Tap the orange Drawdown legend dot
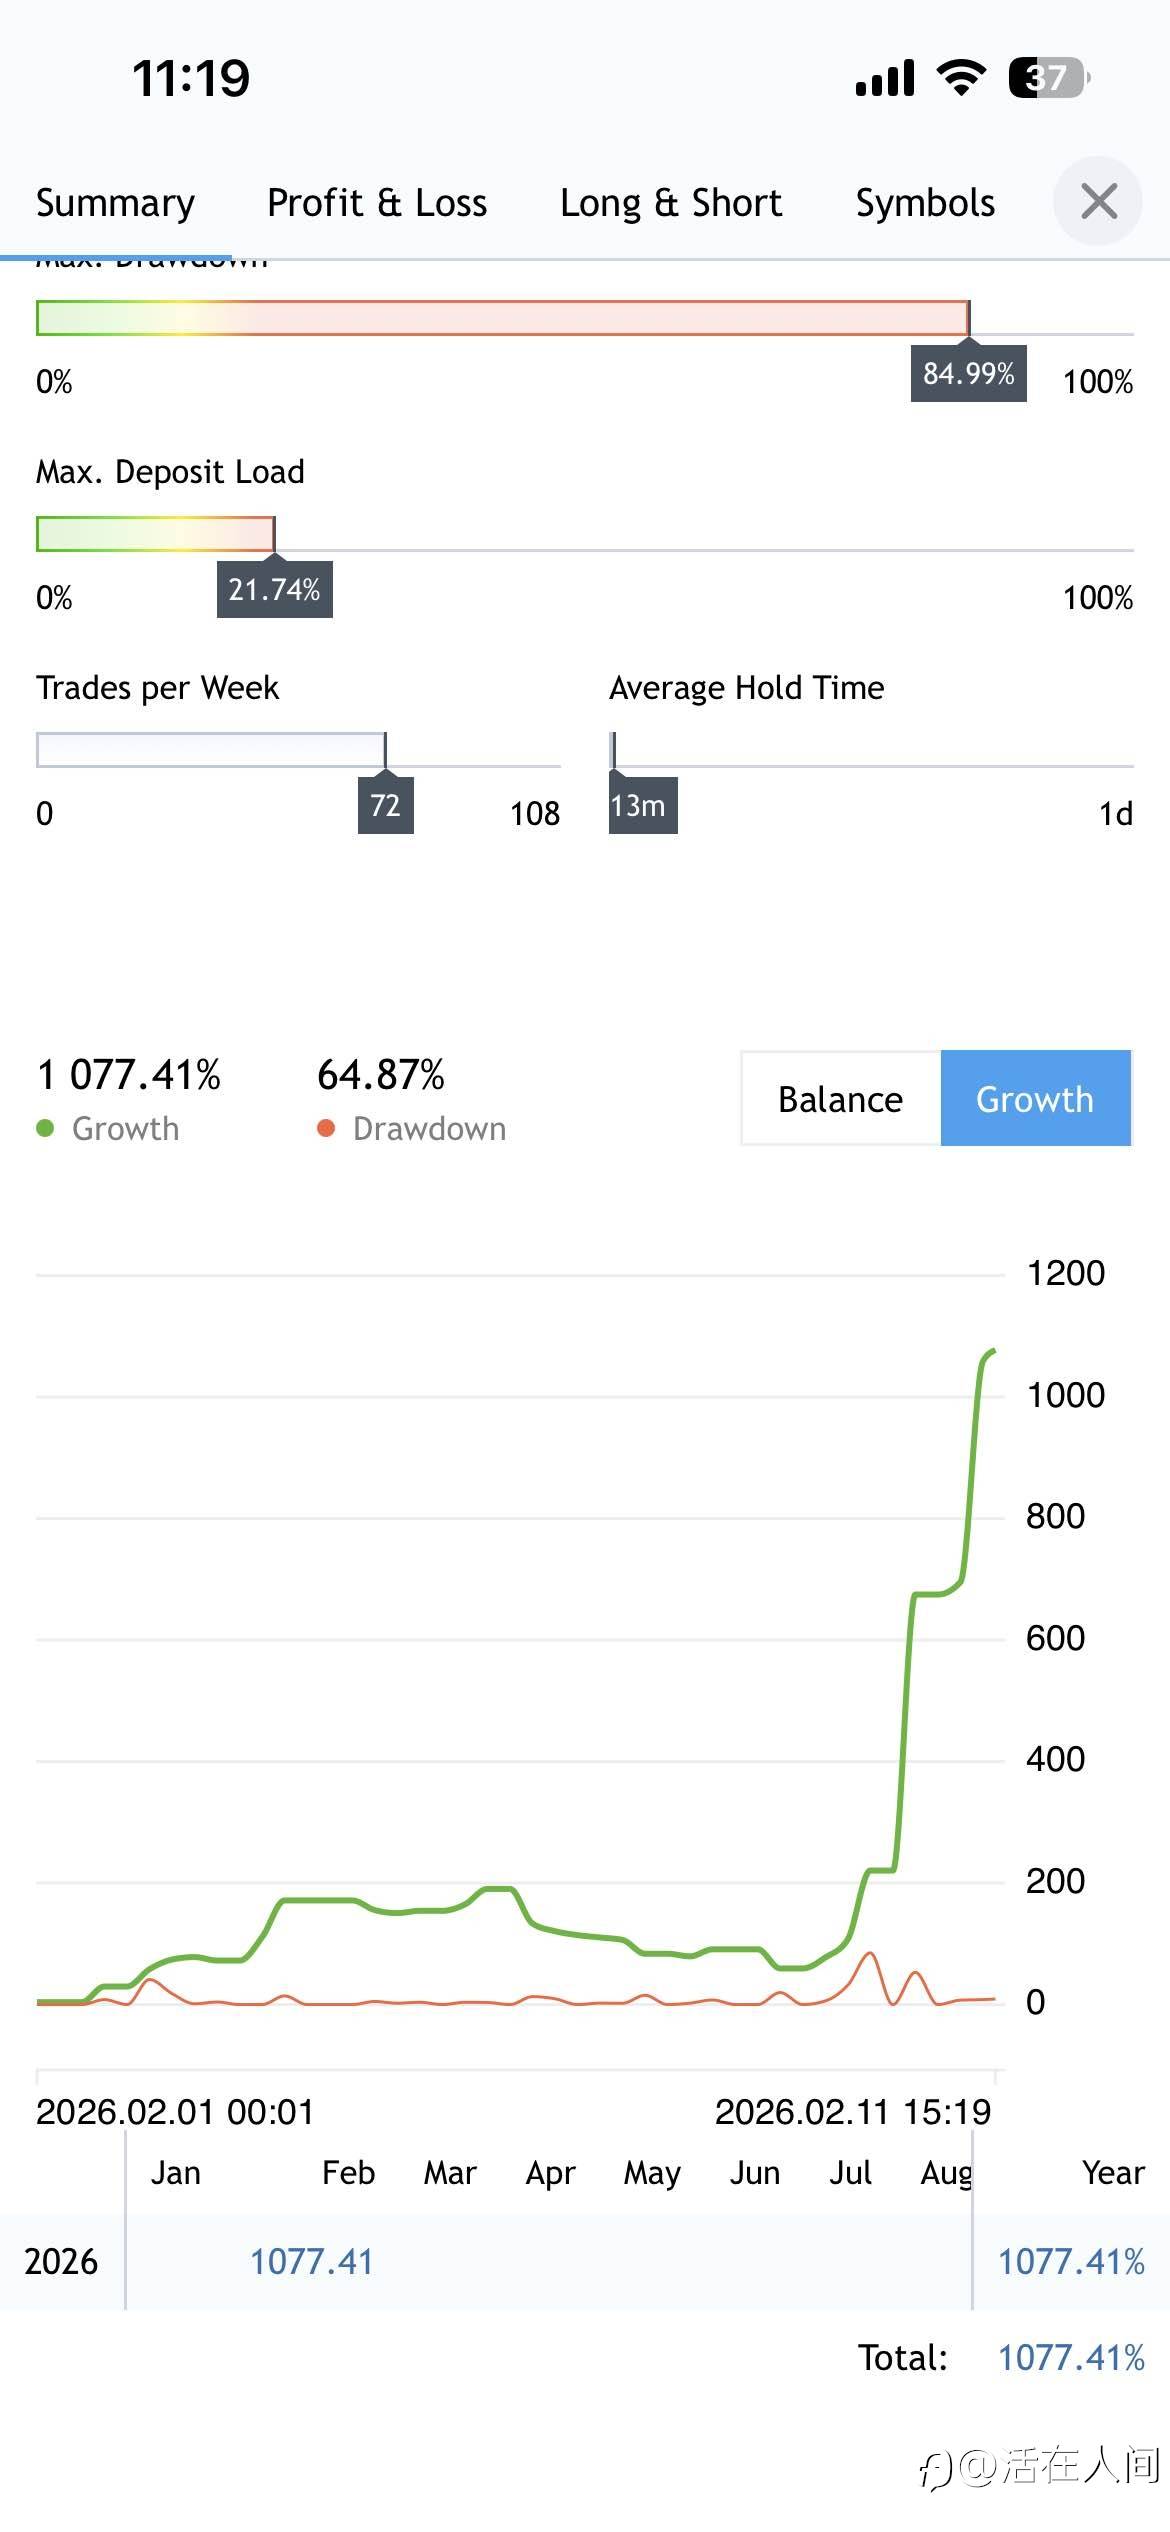1170x2532 pixels. 326,1129
